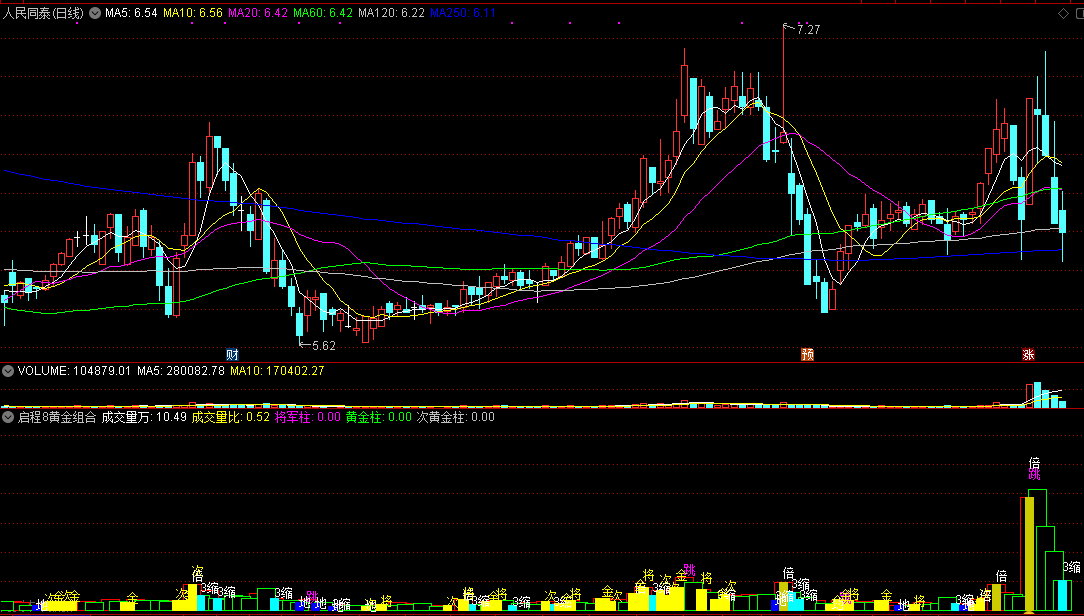Click the MA20: 6.42 label
The image size is (1084, 616).
pos(258,13)
